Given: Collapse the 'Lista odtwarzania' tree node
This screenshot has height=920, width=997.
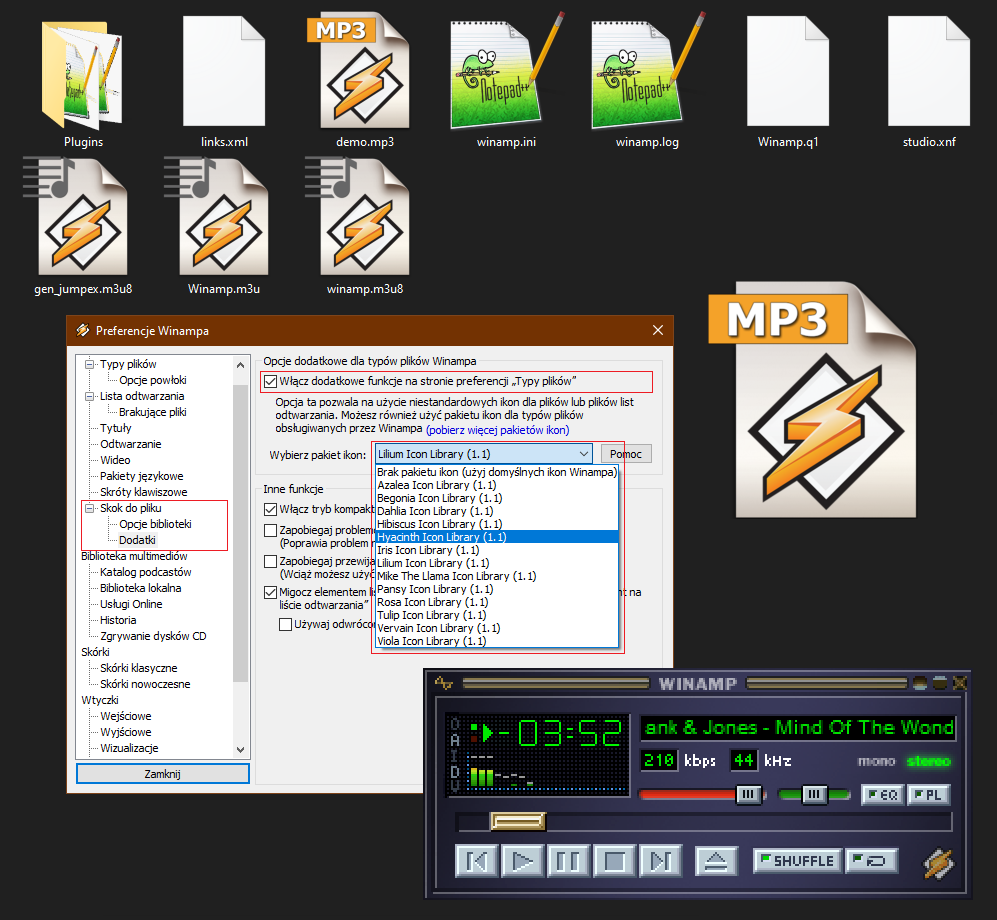Looking at the screenshot, I should [90, 396].
